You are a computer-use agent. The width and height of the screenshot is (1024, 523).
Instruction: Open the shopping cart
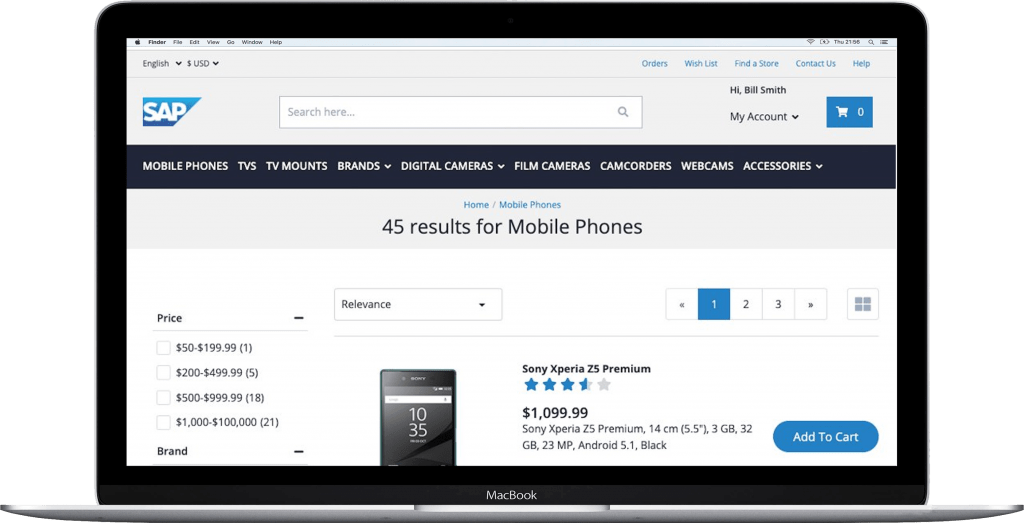[x=849, y=112]
